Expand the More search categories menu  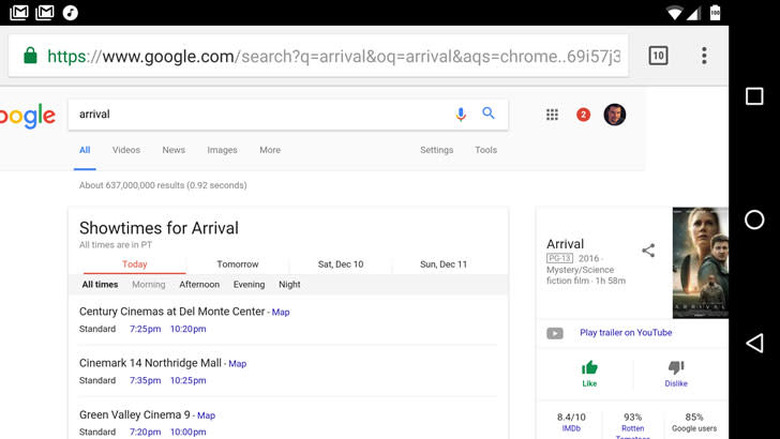click(x=270, y=150)
